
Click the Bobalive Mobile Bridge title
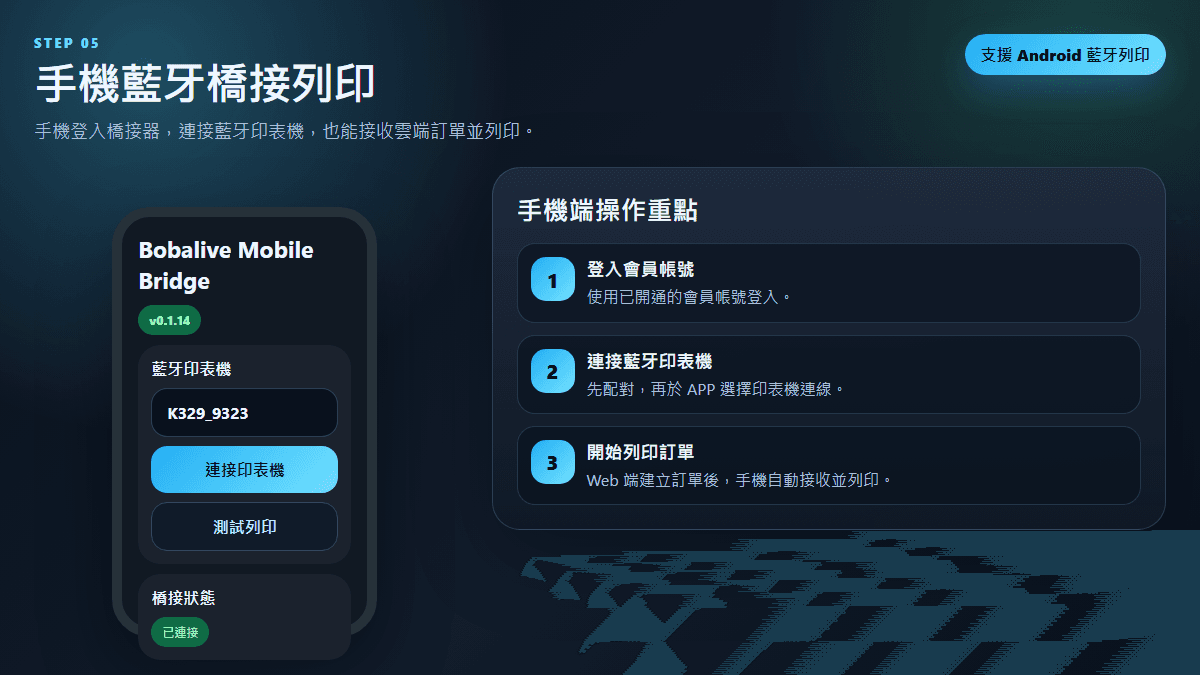[x=226, y=265]
